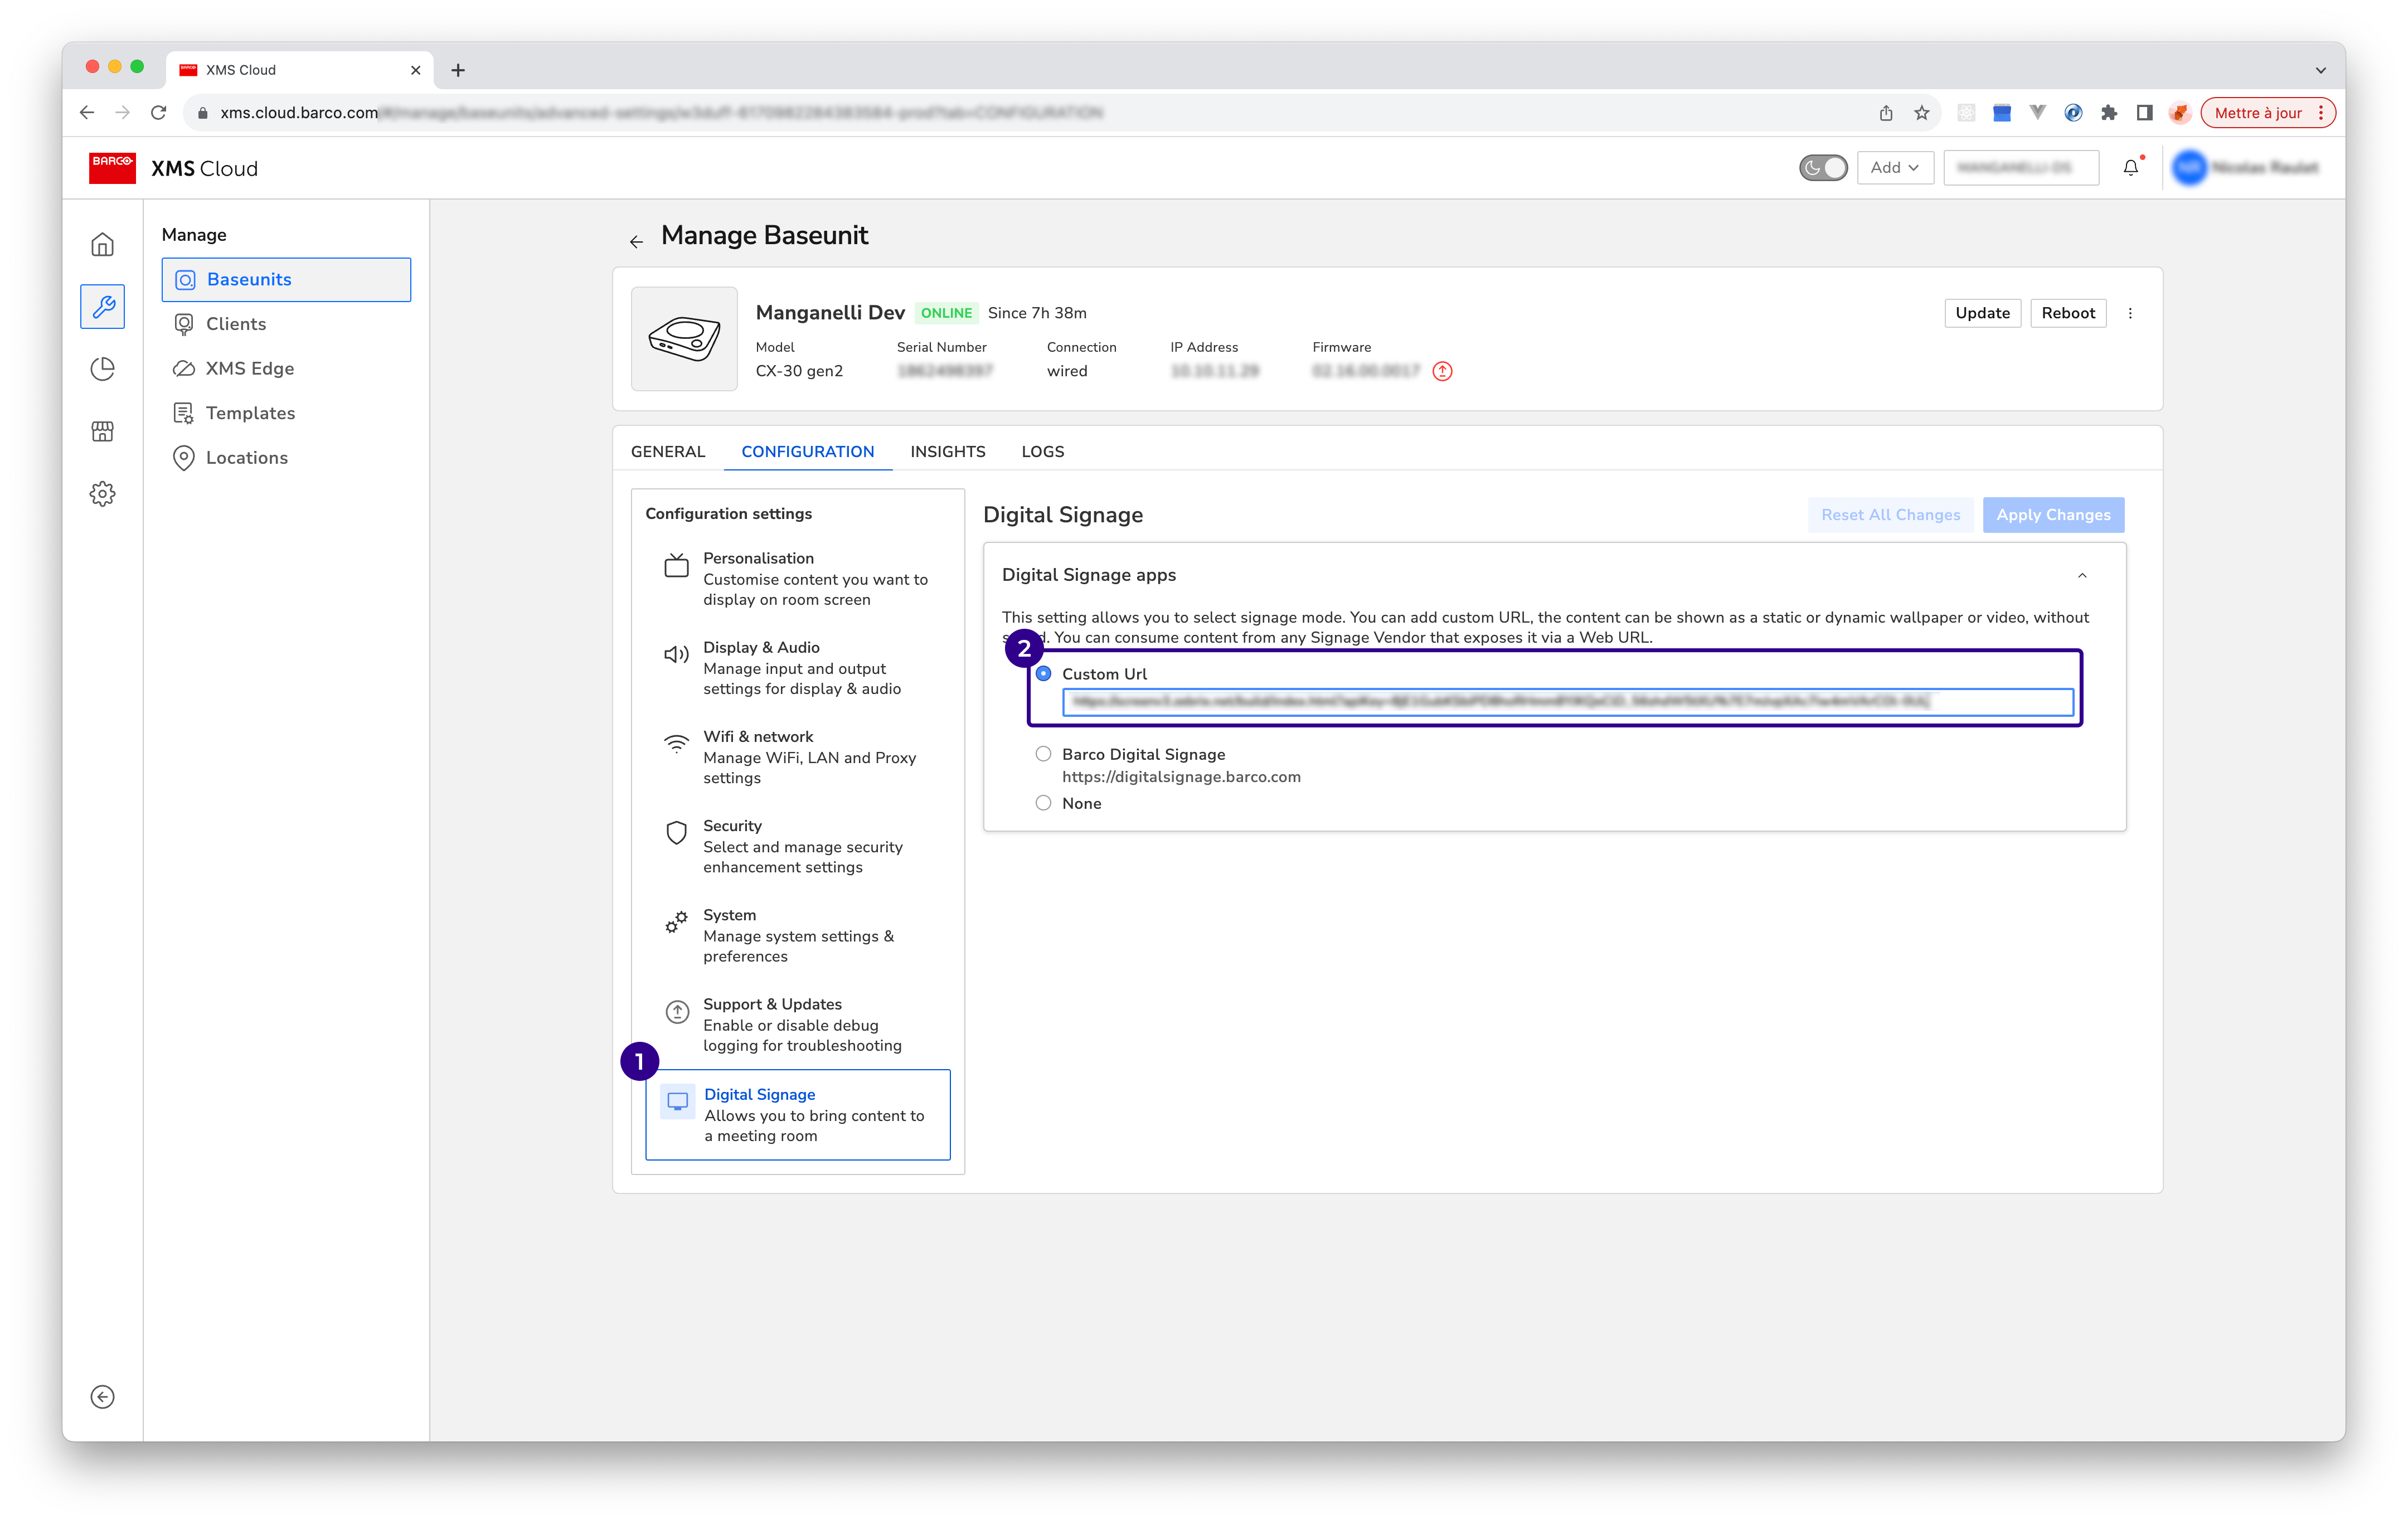Click the firmware update available red icon
Image resolution: width=2408 pixels, height=1524 pixels.
(1442, 371)
